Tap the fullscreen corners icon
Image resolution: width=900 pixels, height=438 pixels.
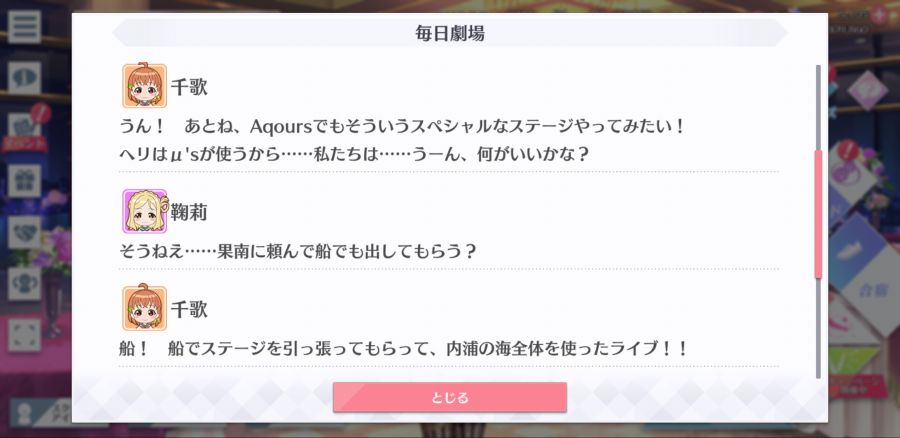point(24,335)
